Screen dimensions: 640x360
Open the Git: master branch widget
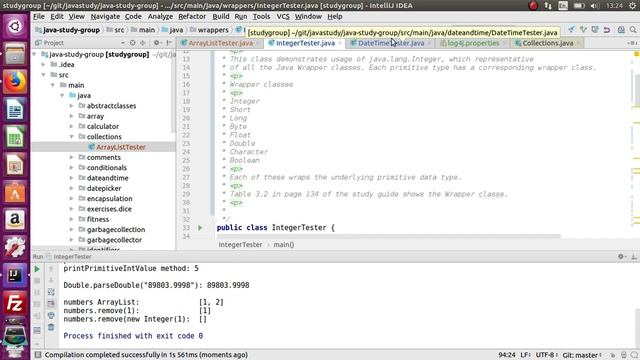click(x=582, y=355)
